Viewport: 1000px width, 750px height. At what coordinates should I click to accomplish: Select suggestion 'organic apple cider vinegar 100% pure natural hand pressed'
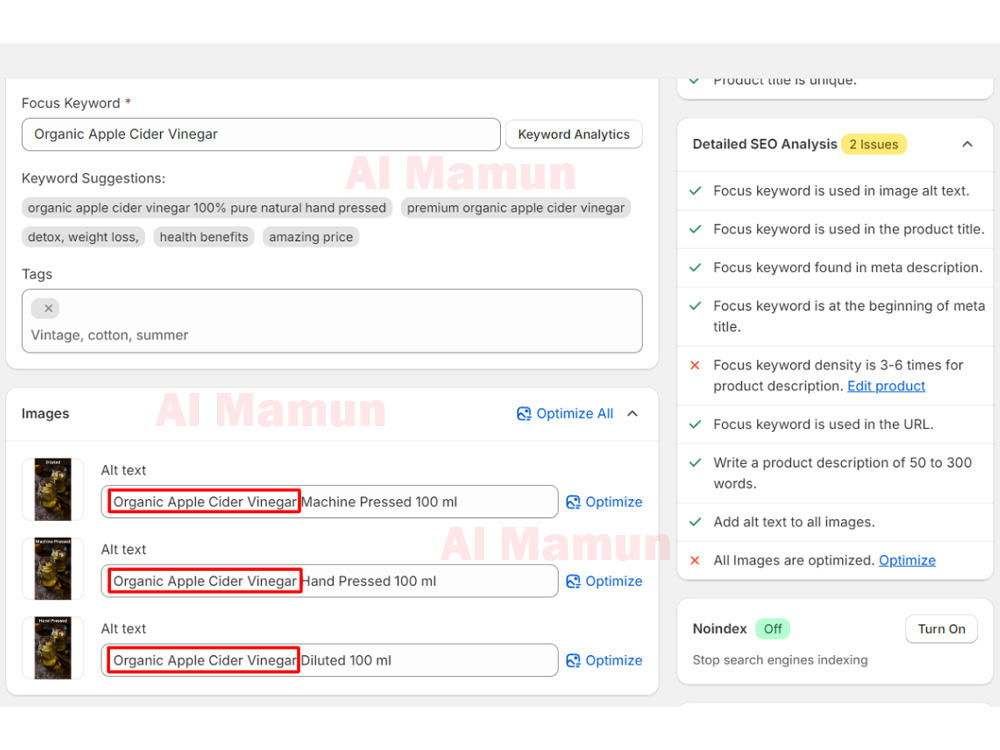[x=207, y=208]
